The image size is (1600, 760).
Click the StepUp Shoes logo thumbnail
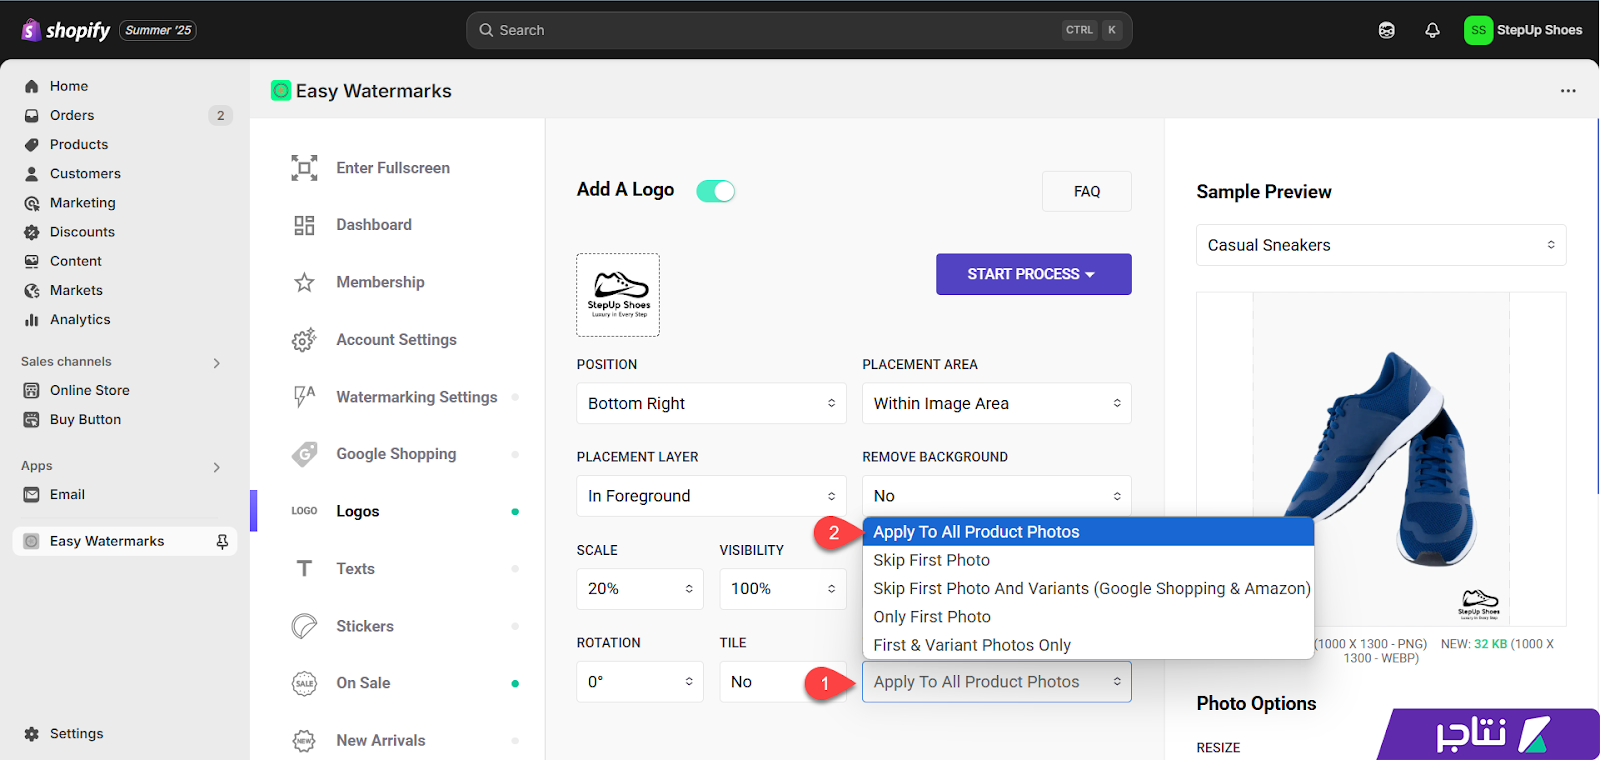pyautogui.click(x=618, y=295)
